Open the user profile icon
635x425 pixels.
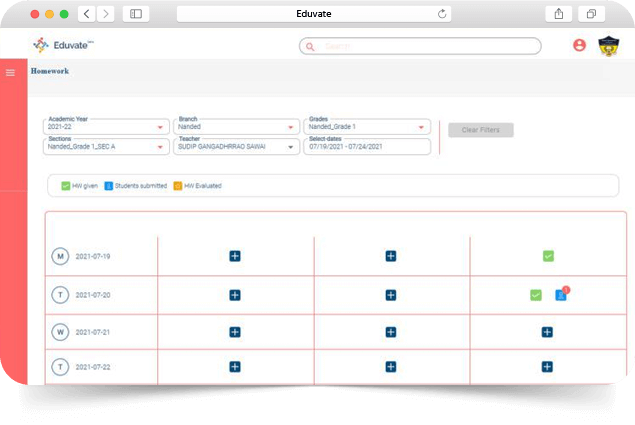pyautogui.click(x=579, y=45)
